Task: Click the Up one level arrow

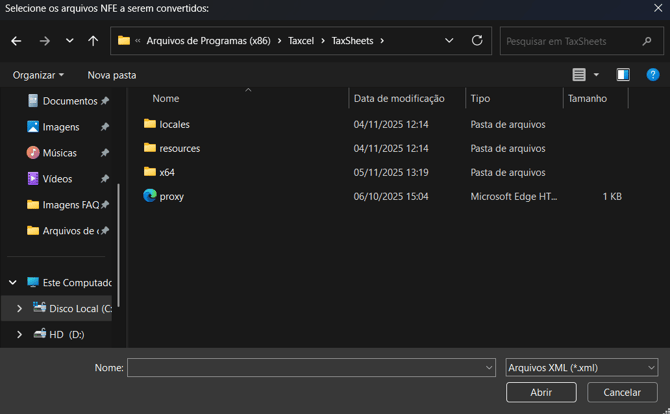Action: point(93,41)
